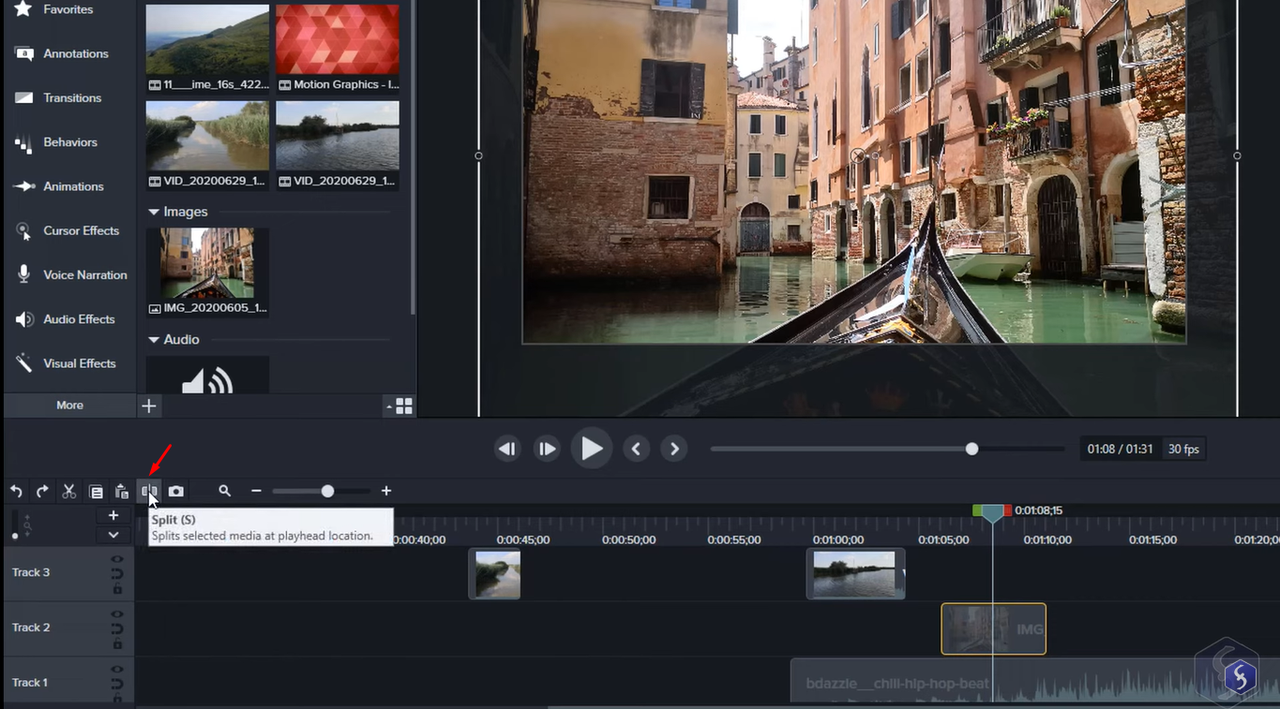Screen dimensions: 1280x709
Task: Paste media from the clipboard
Action: click(122, 491)
